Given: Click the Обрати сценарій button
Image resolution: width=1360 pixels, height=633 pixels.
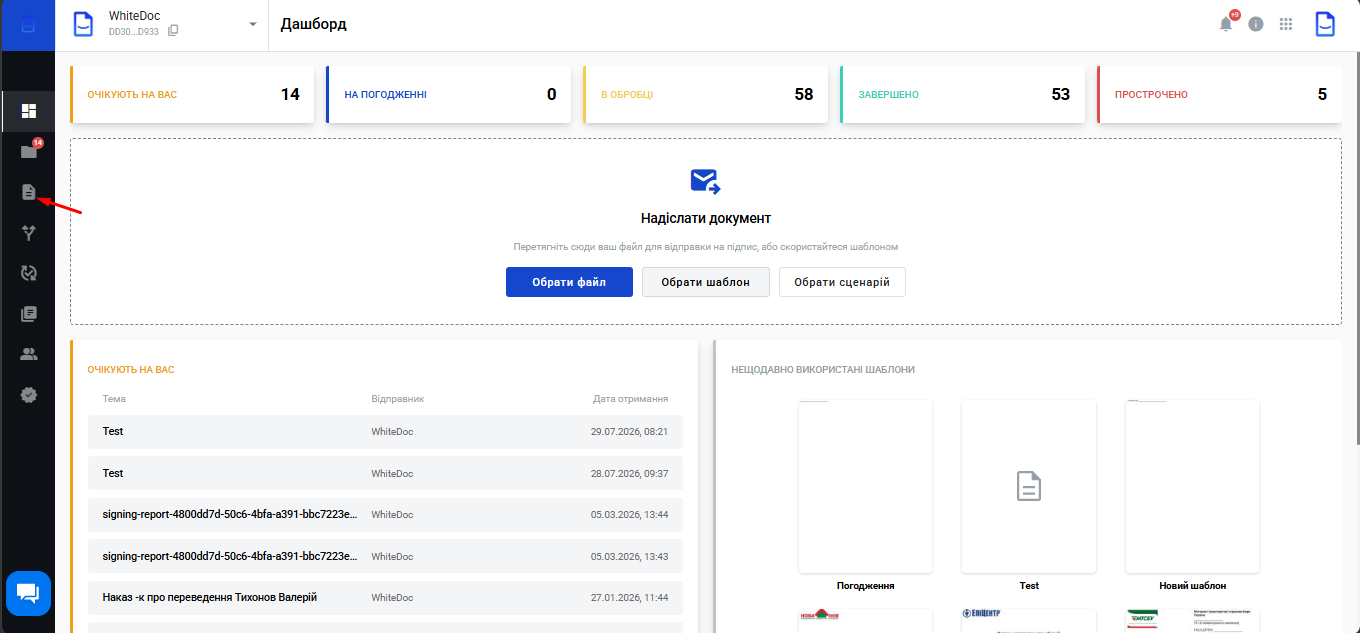Looking at the screenshot, I should point(842,282).
